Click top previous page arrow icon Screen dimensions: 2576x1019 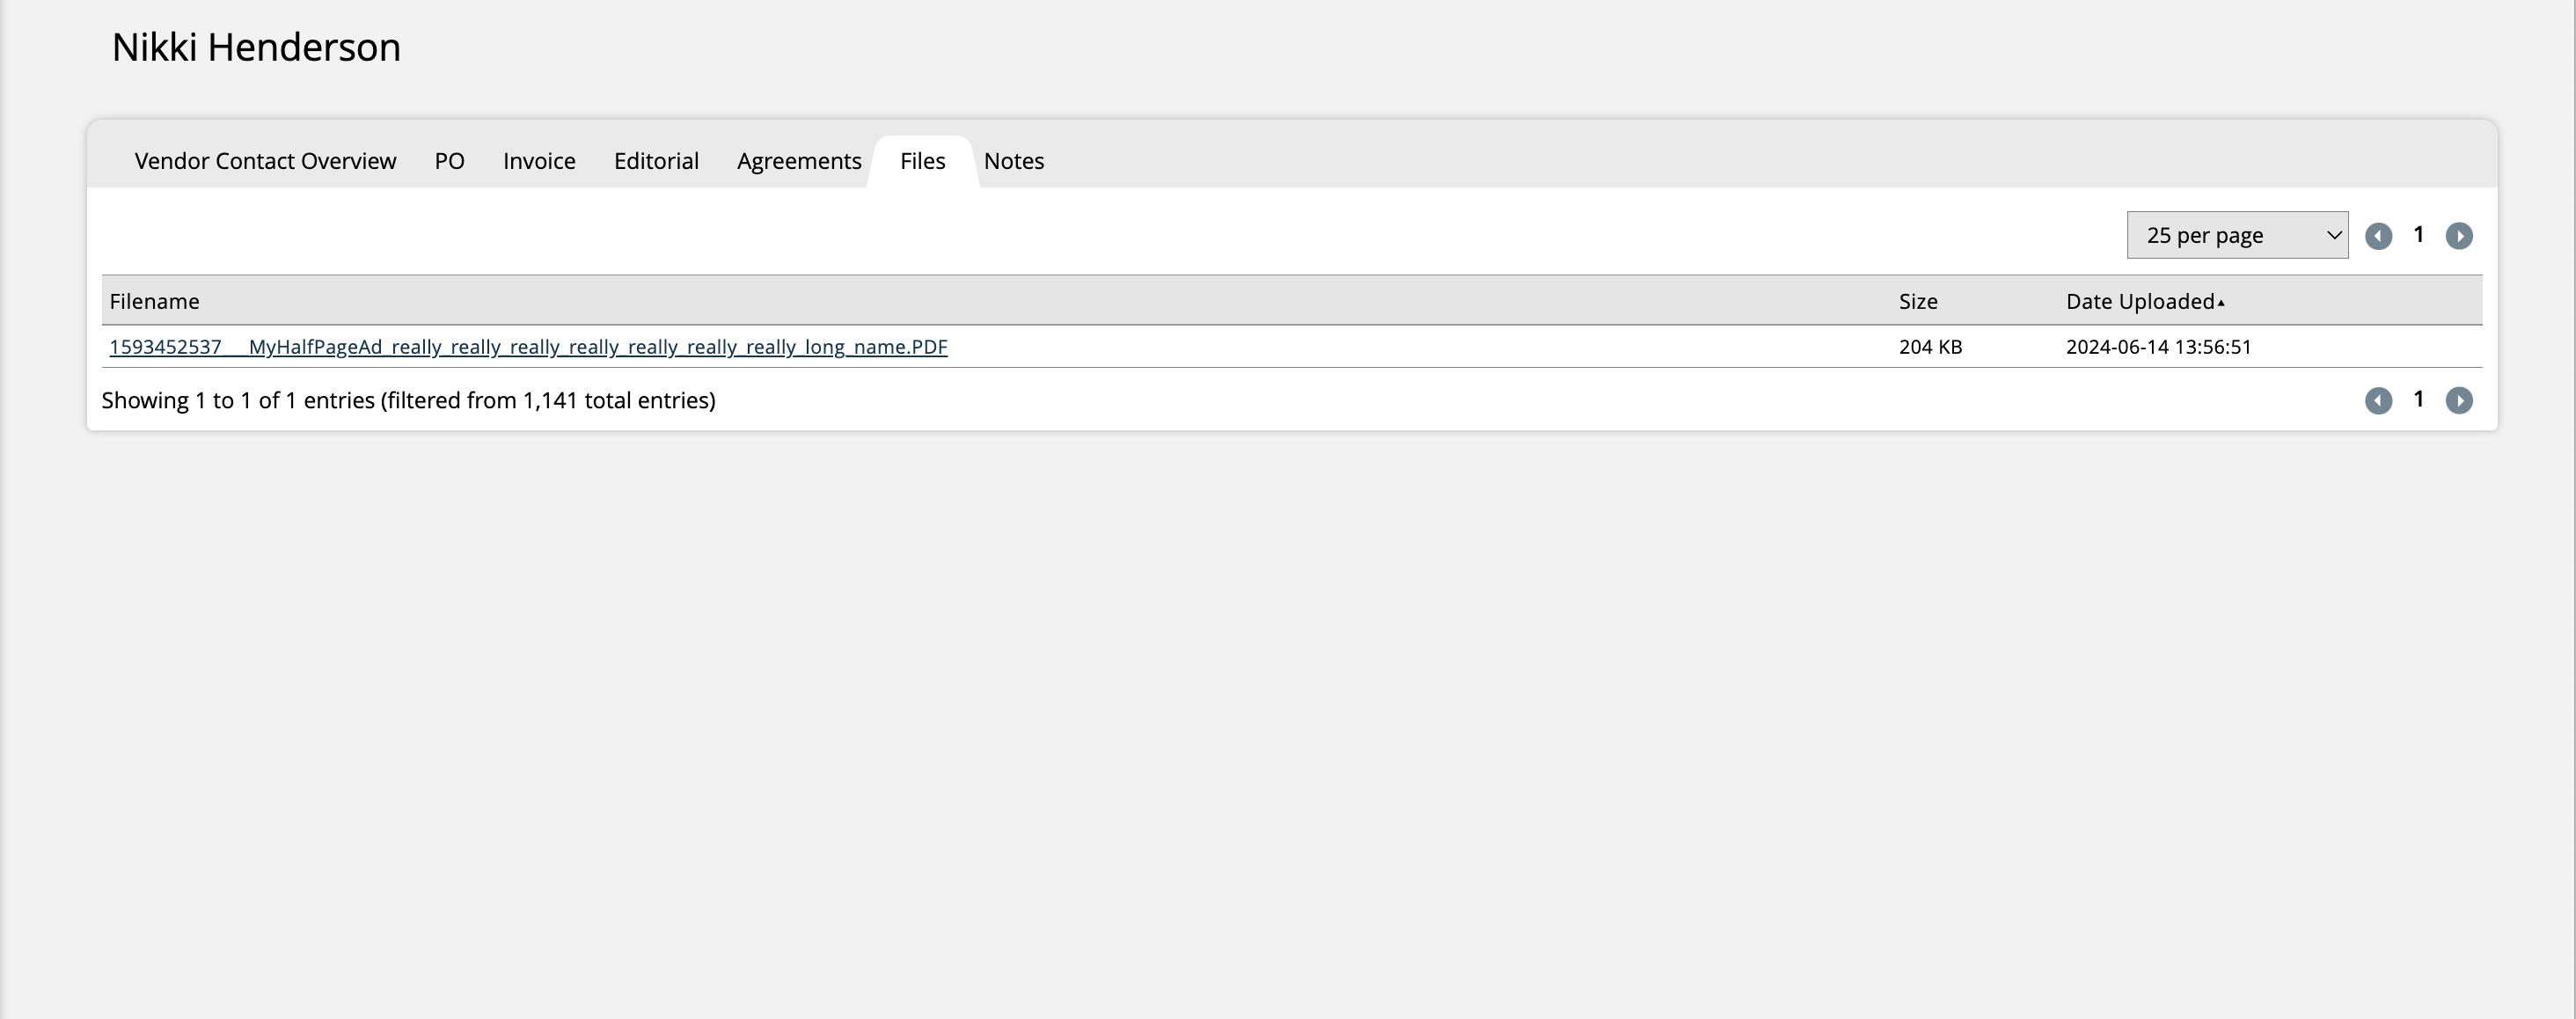[x=2378, y=236]
